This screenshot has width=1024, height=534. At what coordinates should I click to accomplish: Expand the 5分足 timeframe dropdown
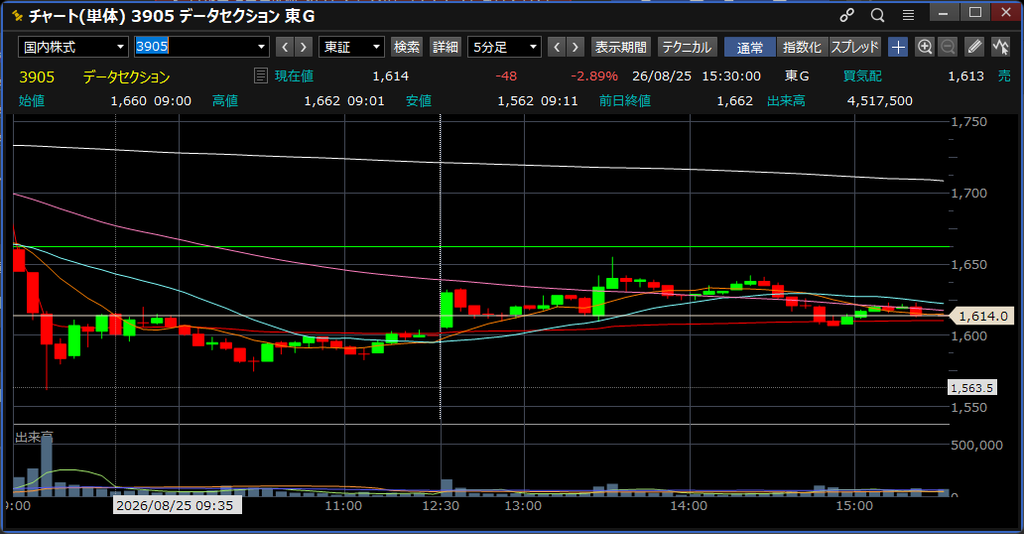pyautogui.click(x=504, y=47)
